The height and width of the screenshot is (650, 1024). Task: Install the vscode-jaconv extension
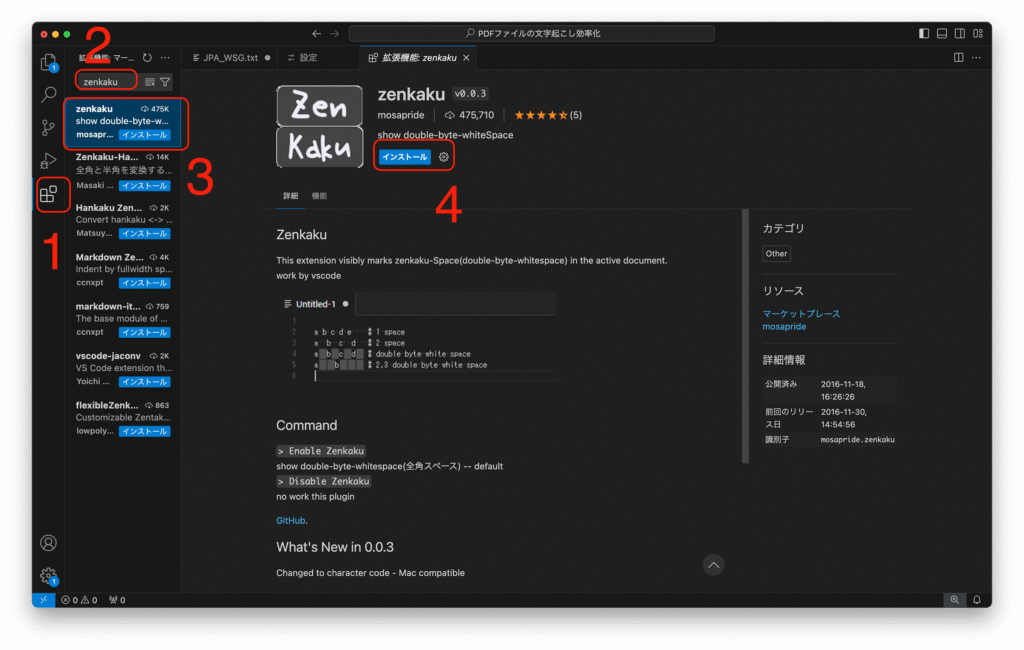(144, 382)
